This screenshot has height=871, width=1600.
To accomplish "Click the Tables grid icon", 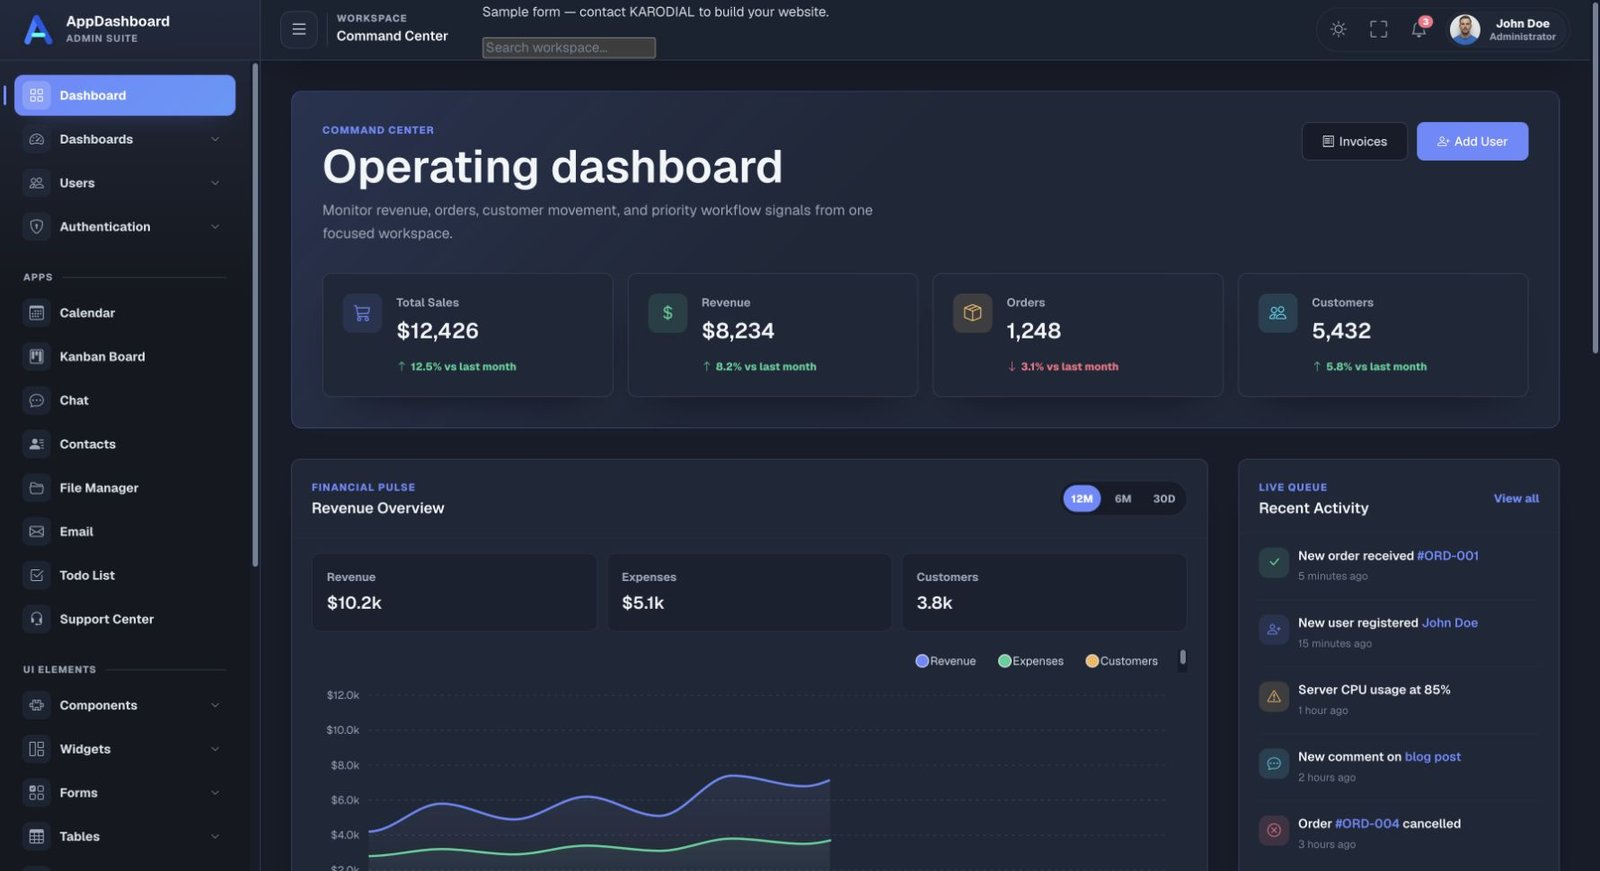I will [37, 836].
